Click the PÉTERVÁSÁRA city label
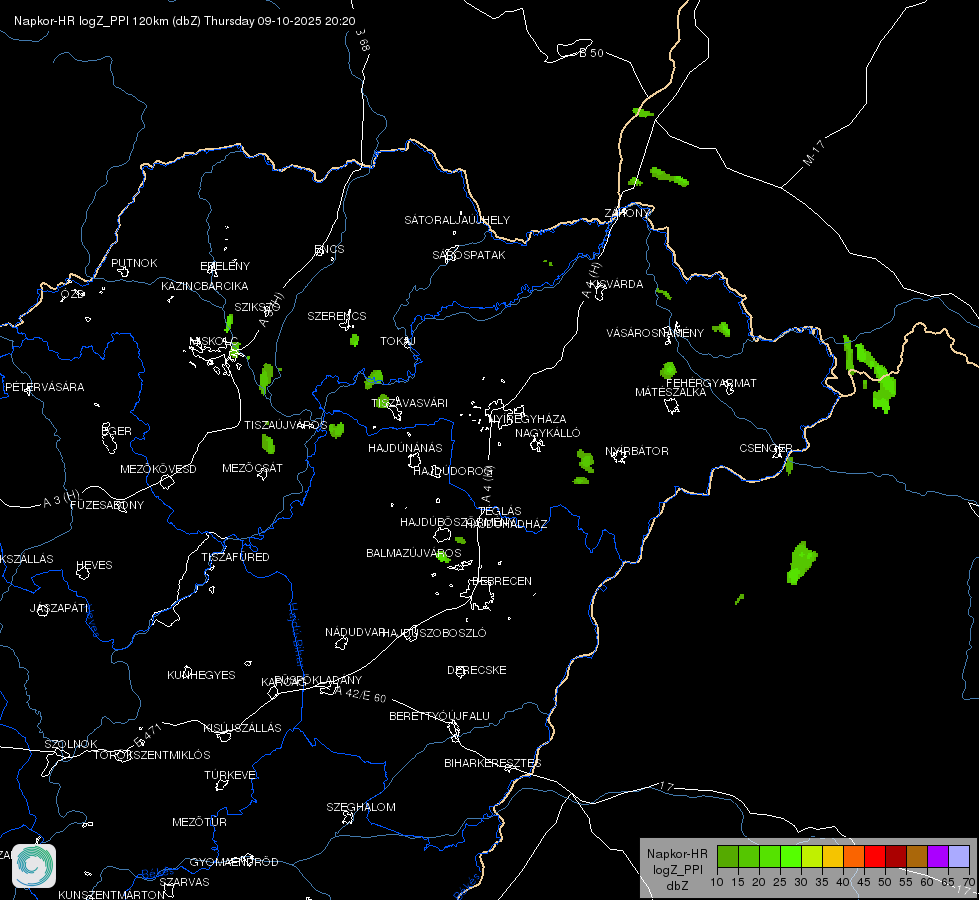Screen dimensions: 979x900 [44, 387]
